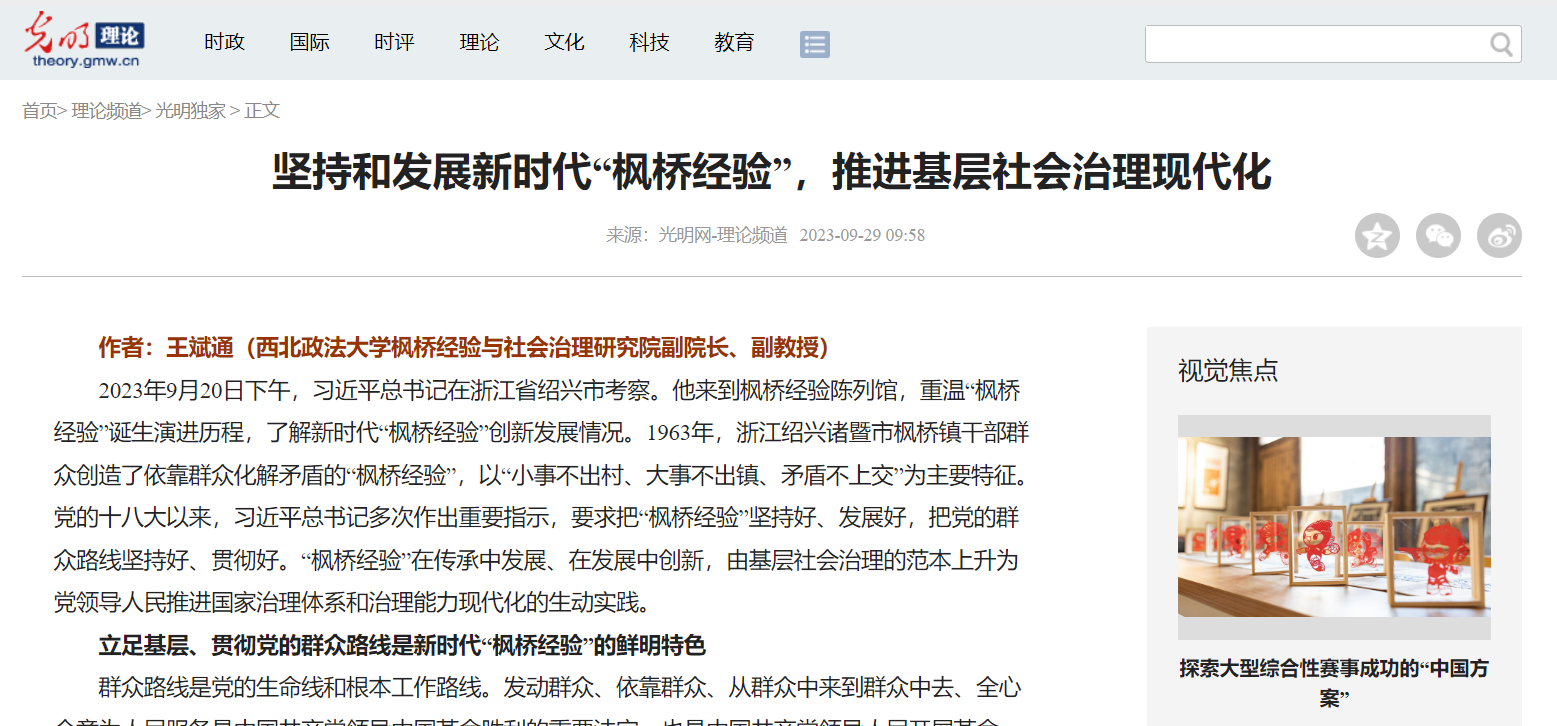The height and width of the screenshot is (726, 1557).
Task: Click the Guangming theory site logo
Action: click(x=85, y=40)
